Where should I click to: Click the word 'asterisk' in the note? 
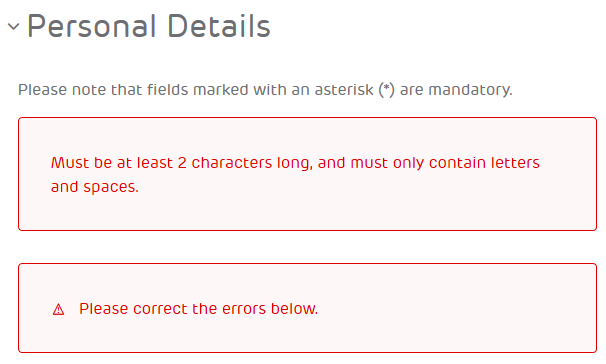point(344,90)
